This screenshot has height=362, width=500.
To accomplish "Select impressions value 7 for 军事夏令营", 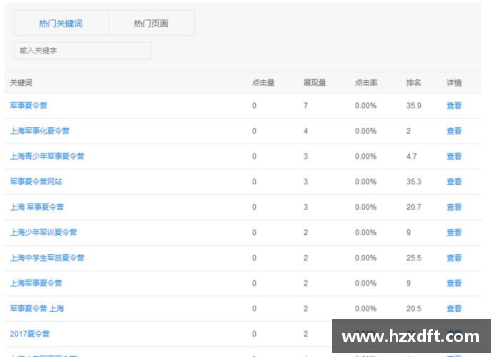I will pos(306,106).
